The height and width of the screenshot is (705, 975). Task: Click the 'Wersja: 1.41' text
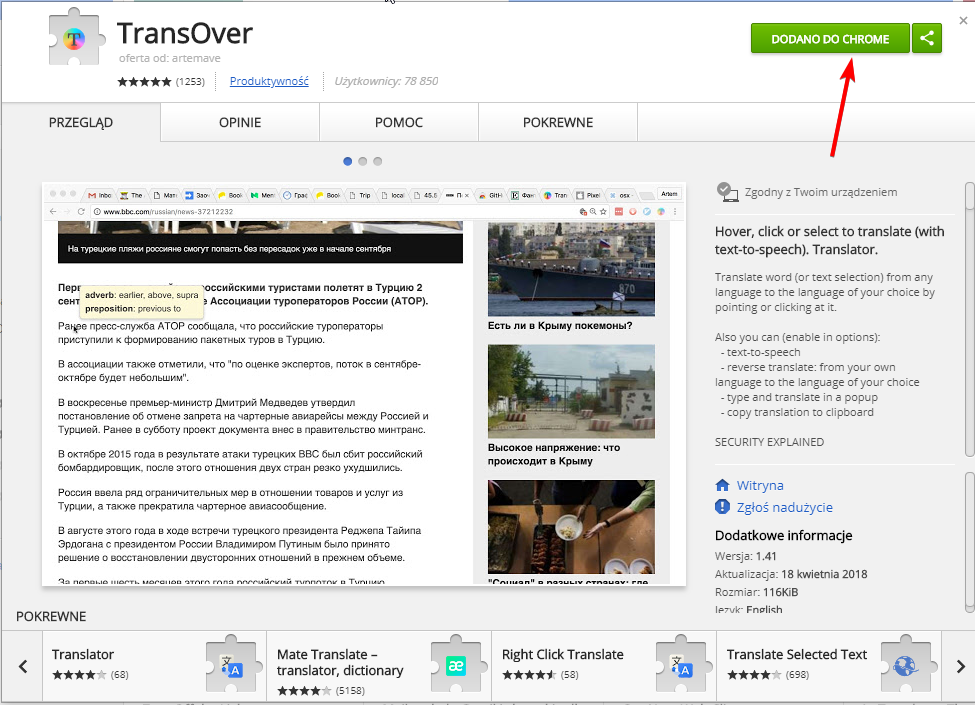tap(746, 556)
